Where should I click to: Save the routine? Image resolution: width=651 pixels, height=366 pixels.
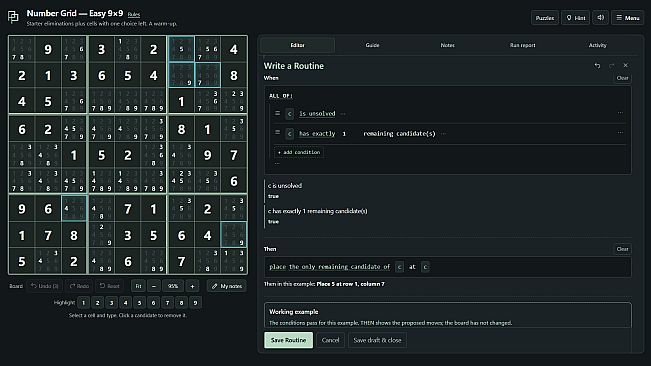pyautogui.click(x=288, y=340)
